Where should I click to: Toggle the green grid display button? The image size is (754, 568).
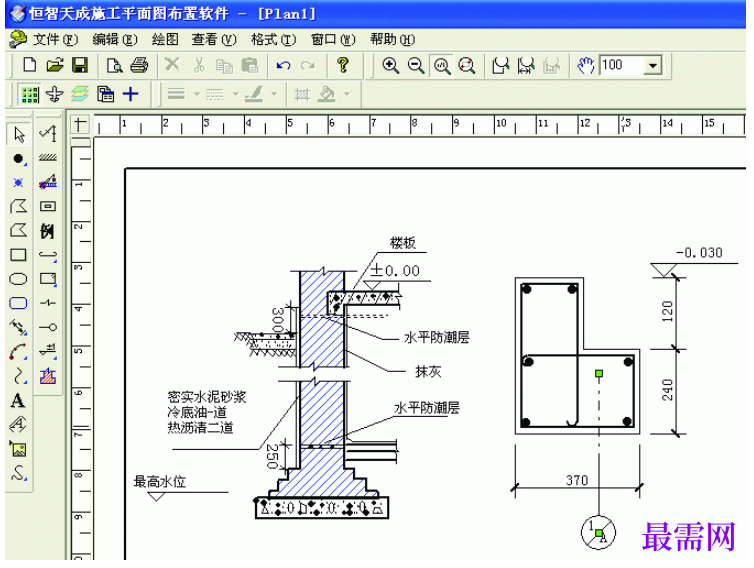point(30,94)
